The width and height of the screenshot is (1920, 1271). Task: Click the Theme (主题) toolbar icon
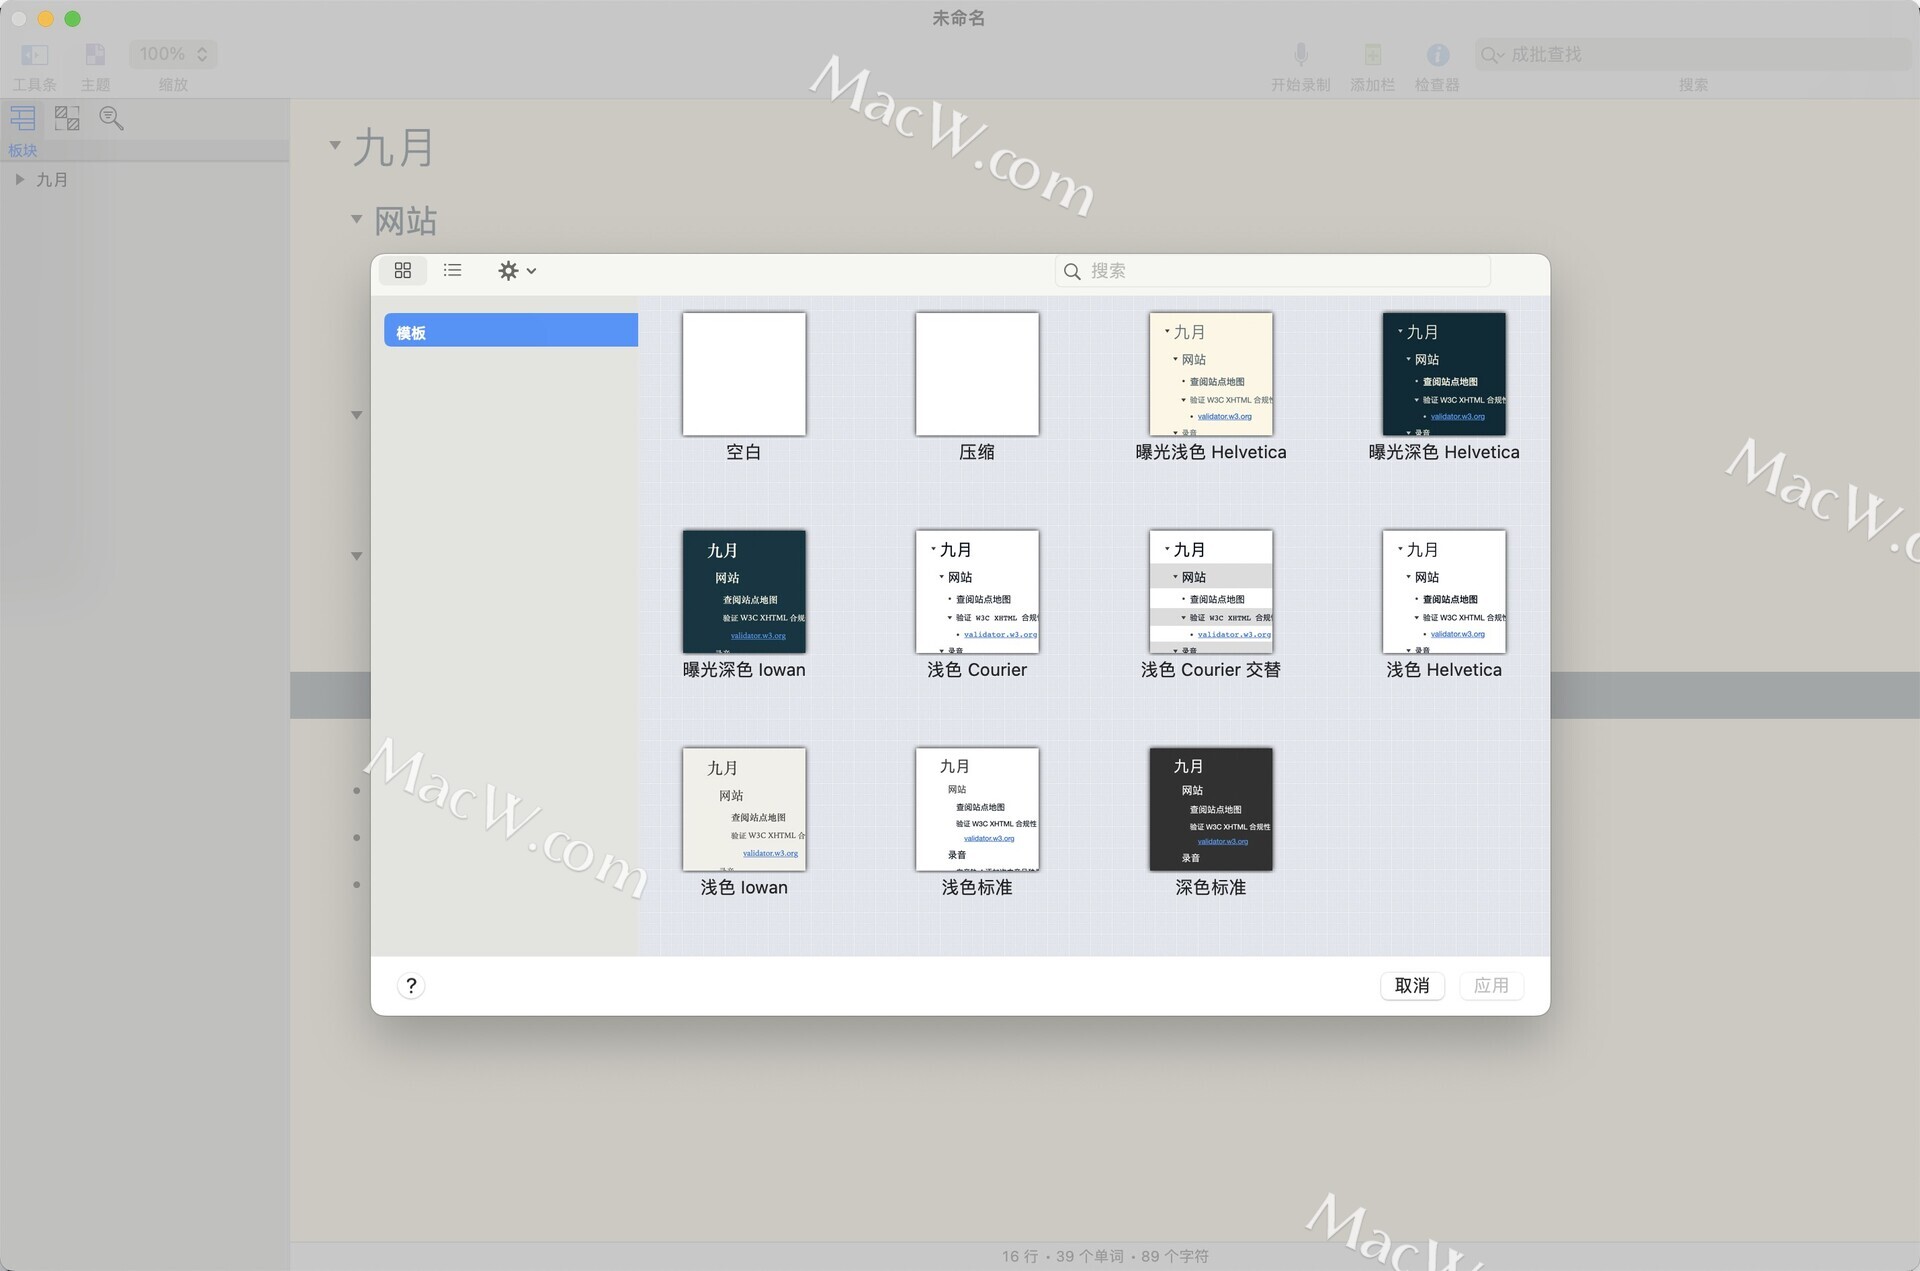tap(95, 55)
